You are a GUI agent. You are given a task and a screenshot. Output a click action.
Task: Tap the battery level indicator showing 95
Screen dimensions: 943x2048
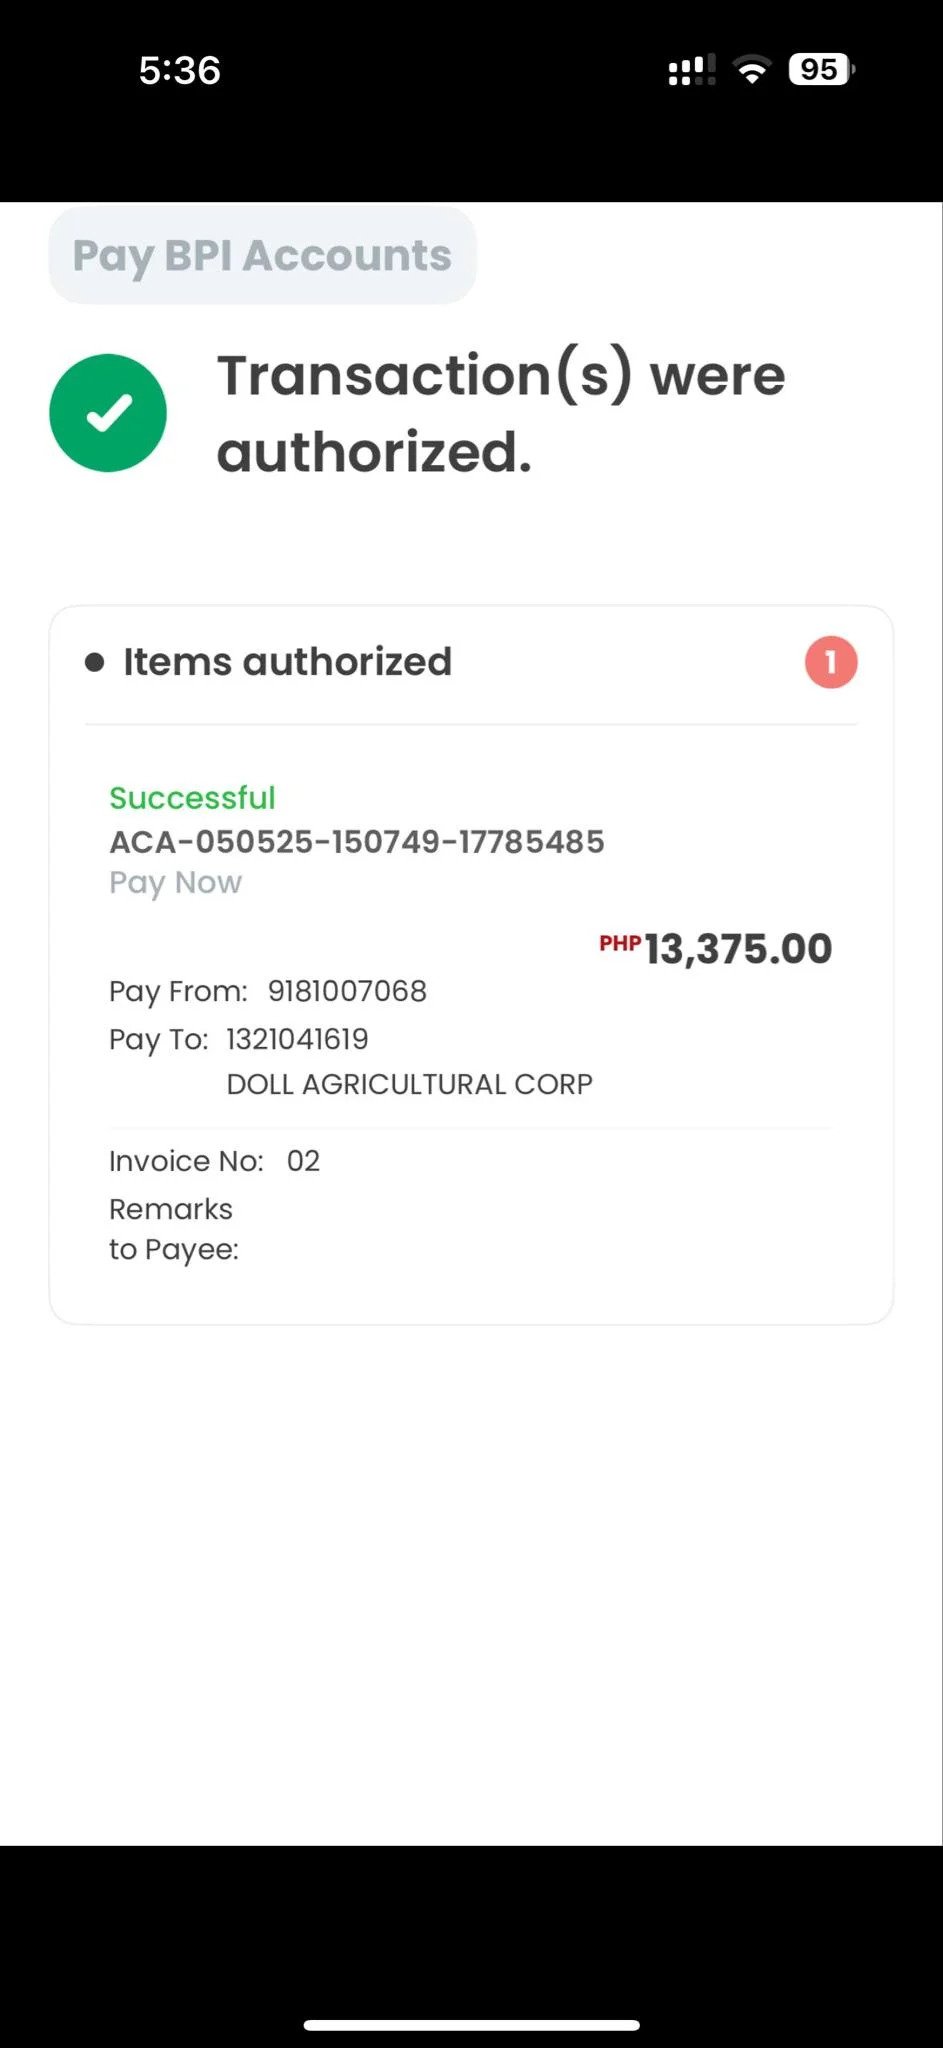[x=820, y=70]
